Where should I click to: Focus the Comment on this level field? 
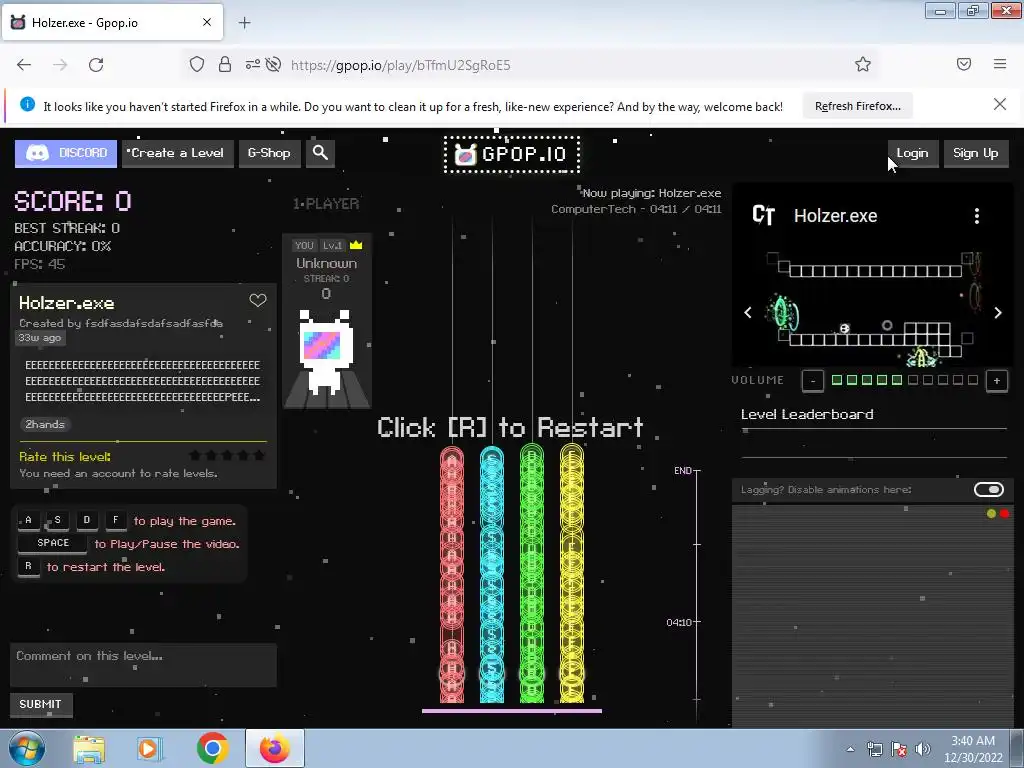[143, 665]
